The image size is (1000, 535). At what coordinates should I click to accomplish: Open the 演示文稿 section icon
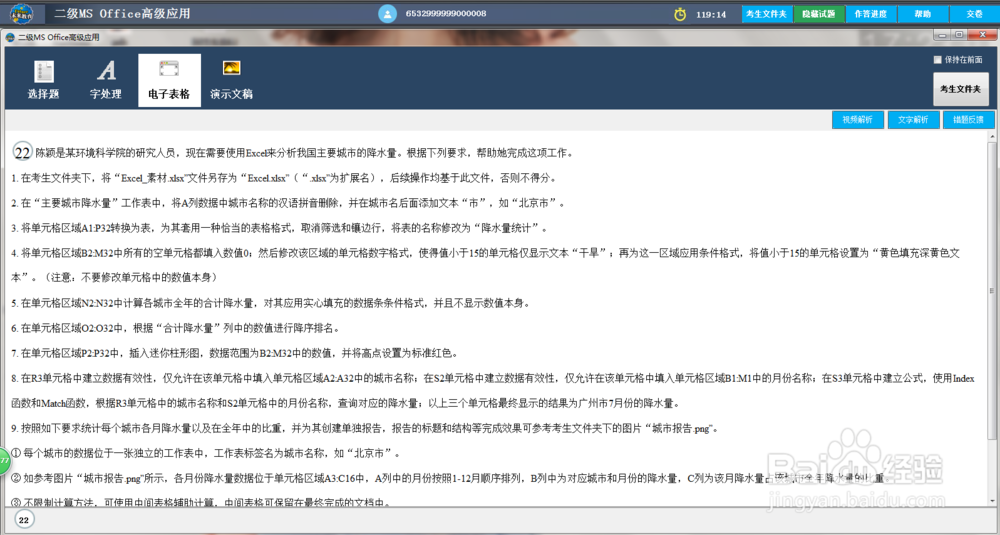(x=232, y=80)
